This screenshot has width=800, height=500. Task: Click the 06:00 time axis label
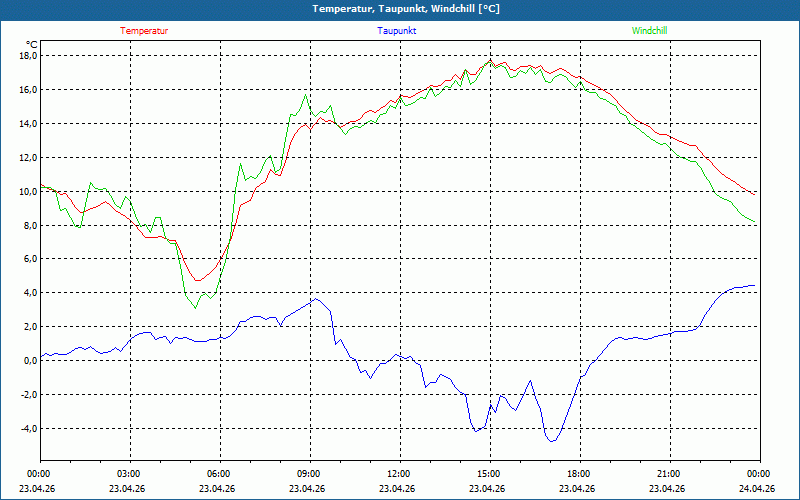pyautogui.click(x=220, y=474)
